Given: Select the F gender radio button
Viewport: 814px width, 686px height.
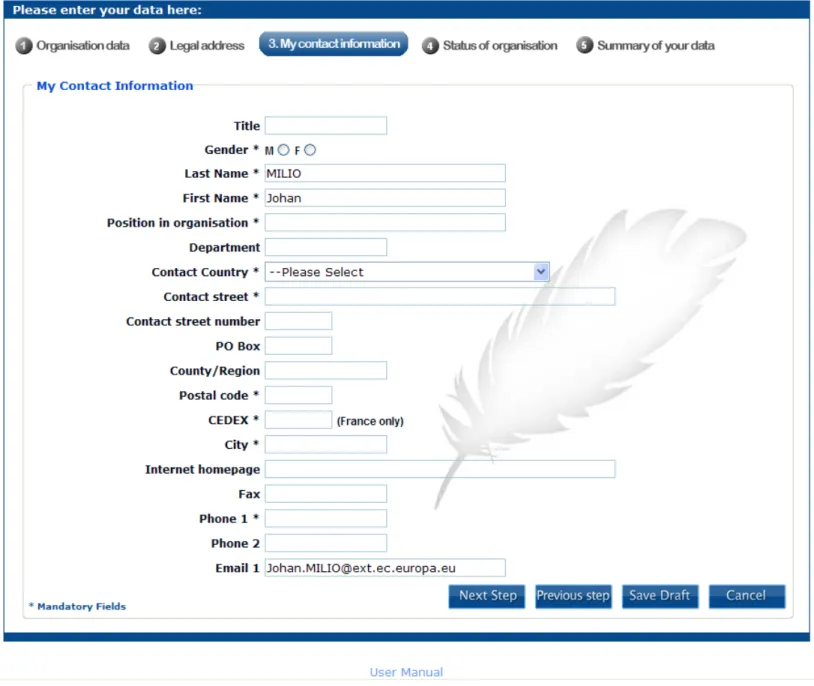Looking at the screenshot, I should [x=310, y=150].
